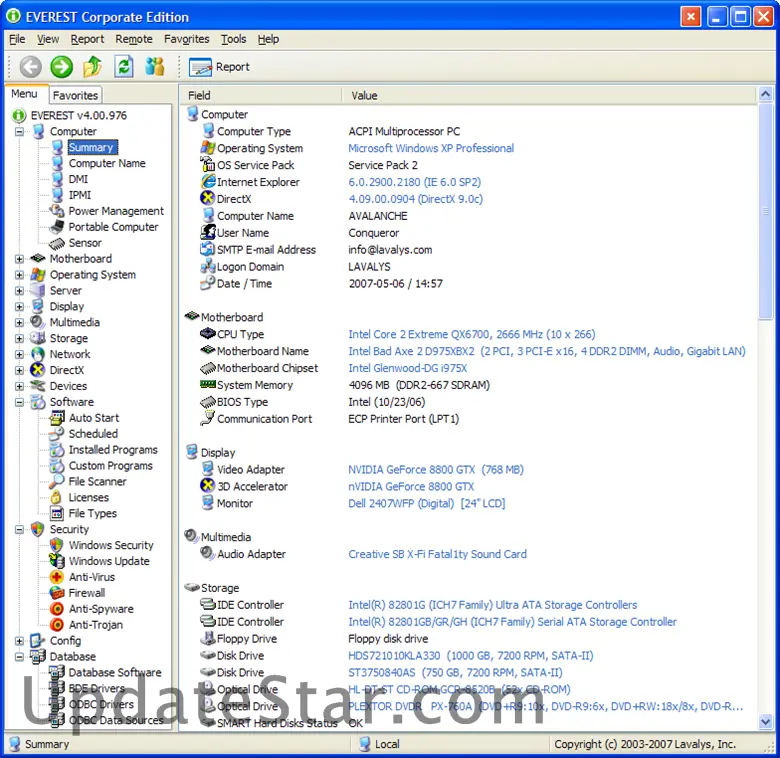Select Installed Programs in the tree

[113, 450]
